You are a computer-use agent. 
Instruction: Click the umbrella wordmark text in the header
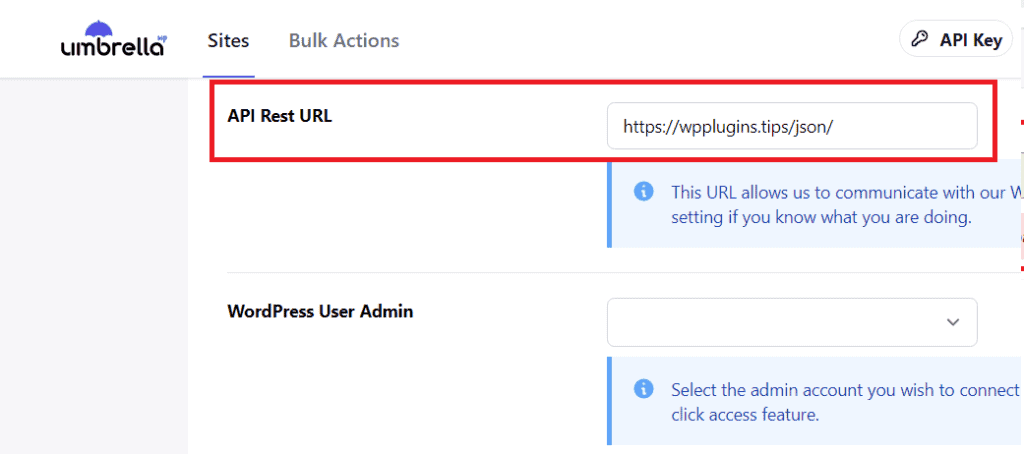112,48
